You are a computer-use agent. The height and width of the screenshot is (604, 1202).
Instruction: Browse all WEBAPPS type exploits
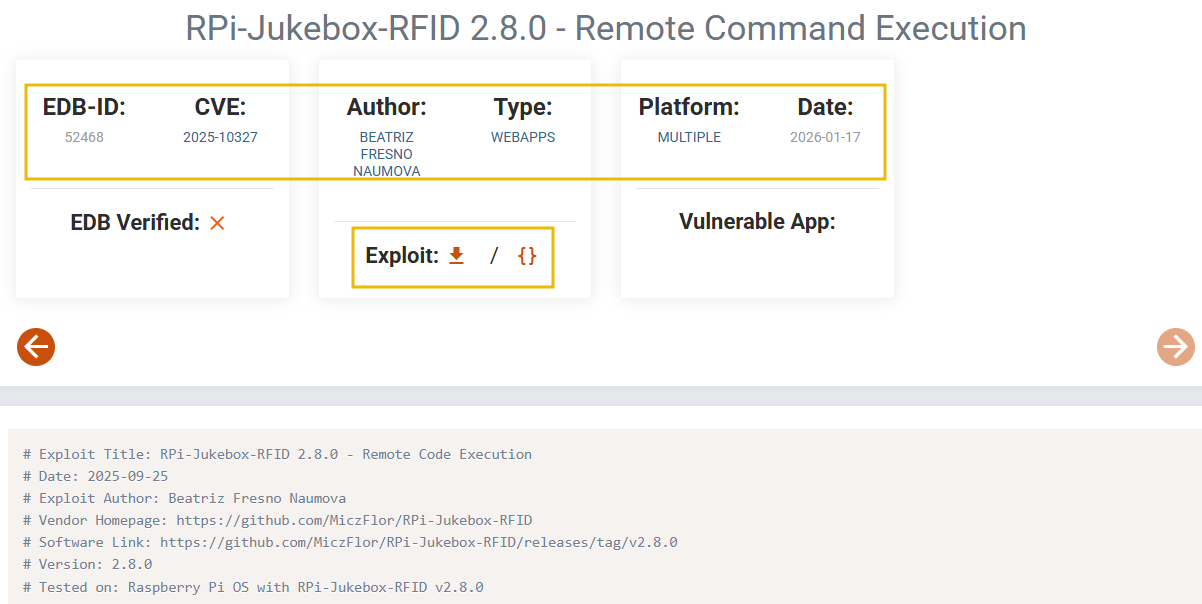tap(523, 137)
